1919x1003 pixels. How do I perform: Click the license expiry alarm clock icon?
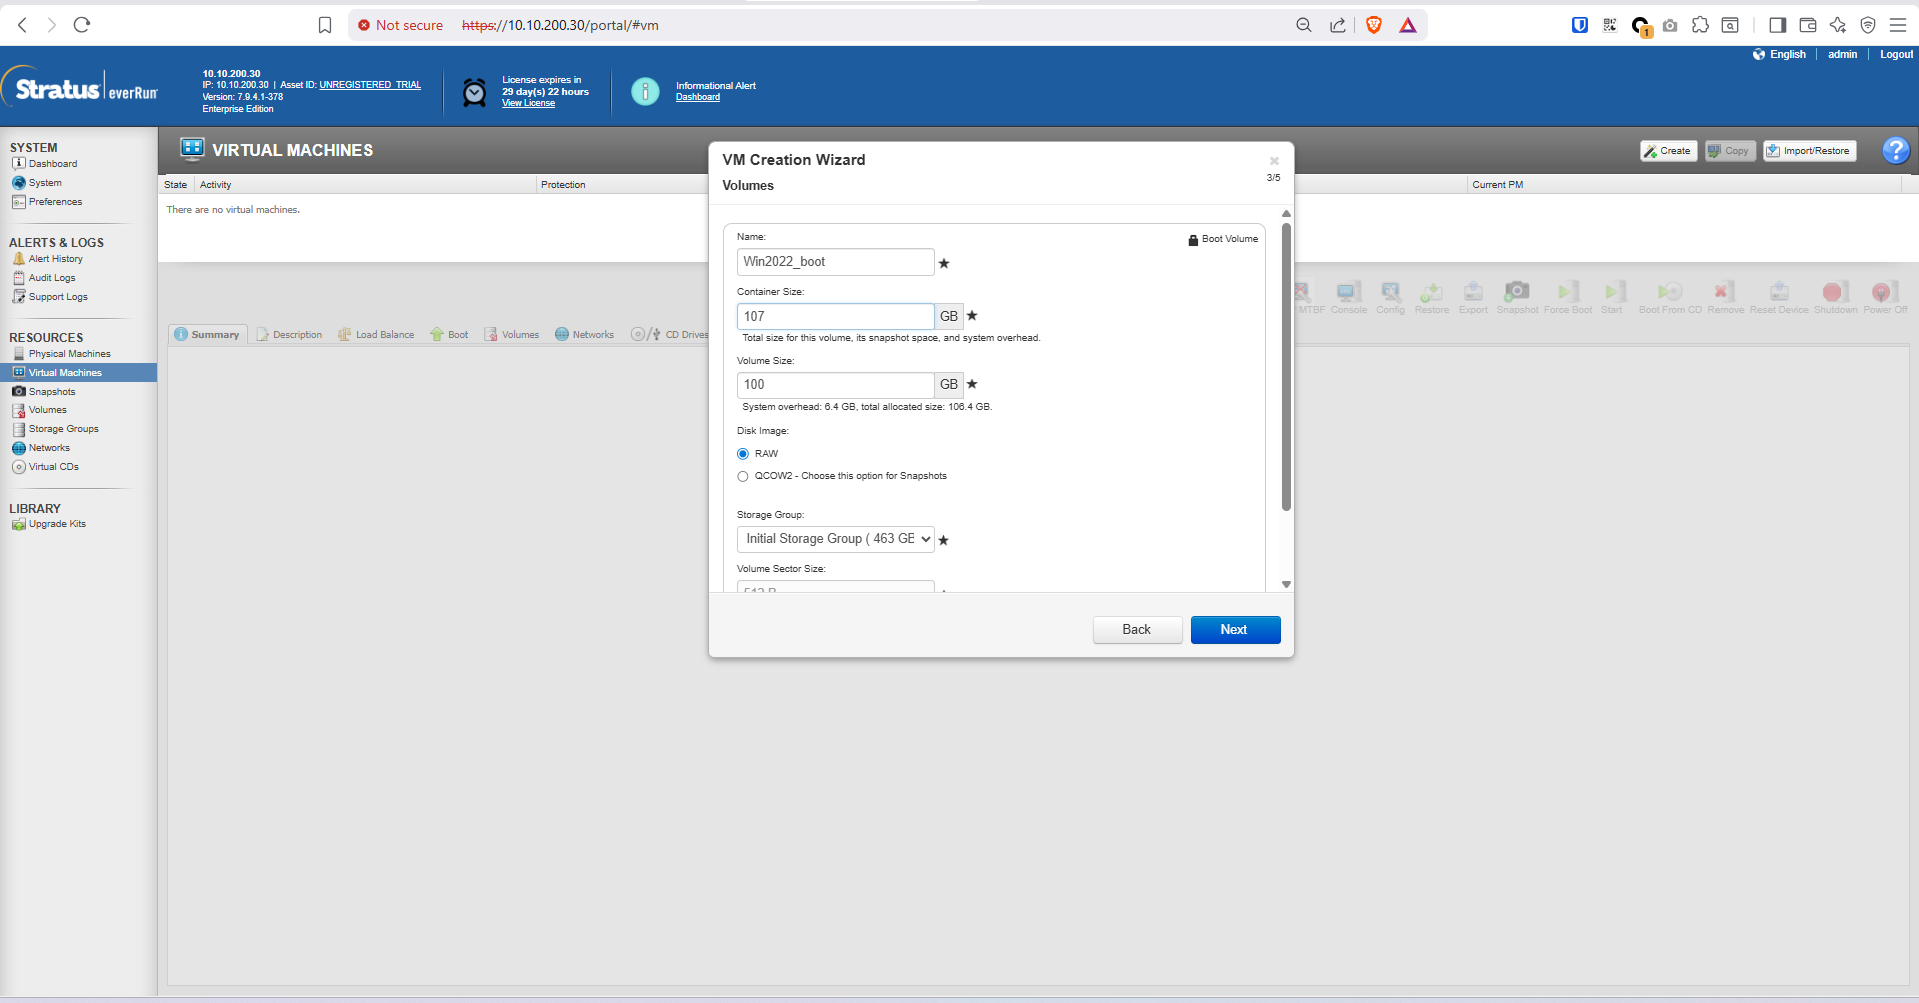[474, 93]
